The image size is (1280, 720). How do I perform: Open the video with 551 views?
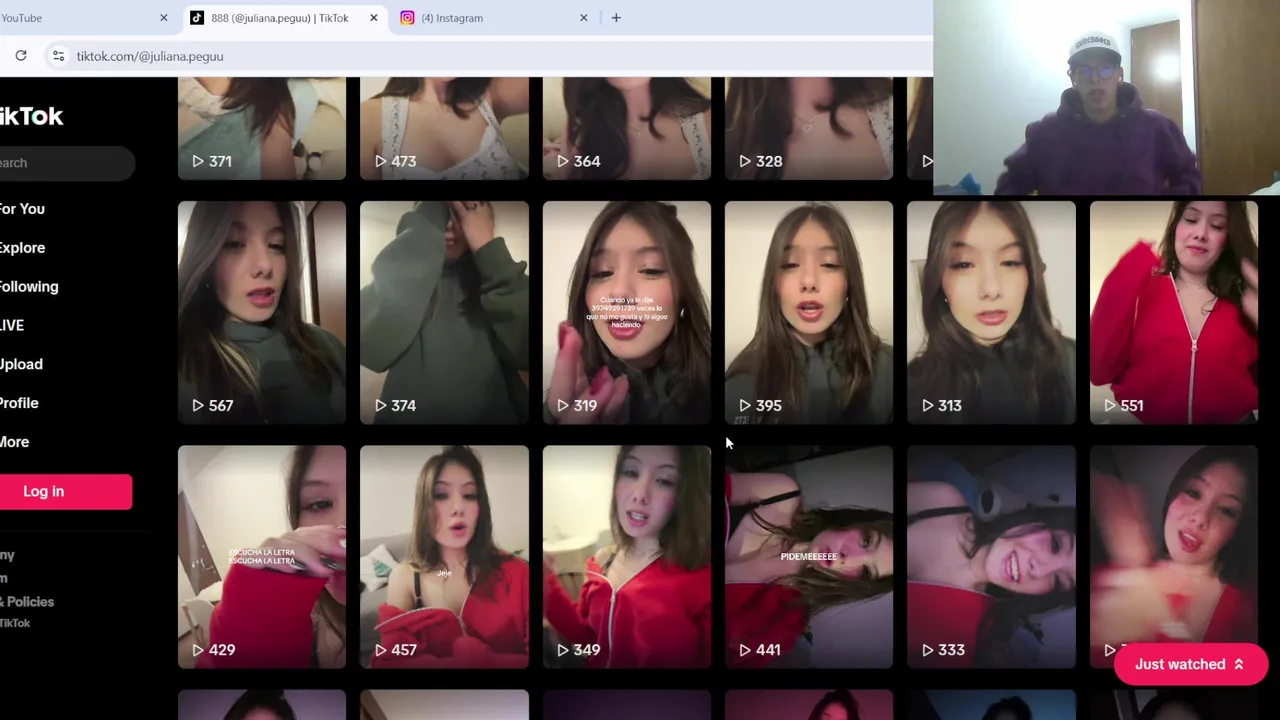click(x=1174, y=313)
